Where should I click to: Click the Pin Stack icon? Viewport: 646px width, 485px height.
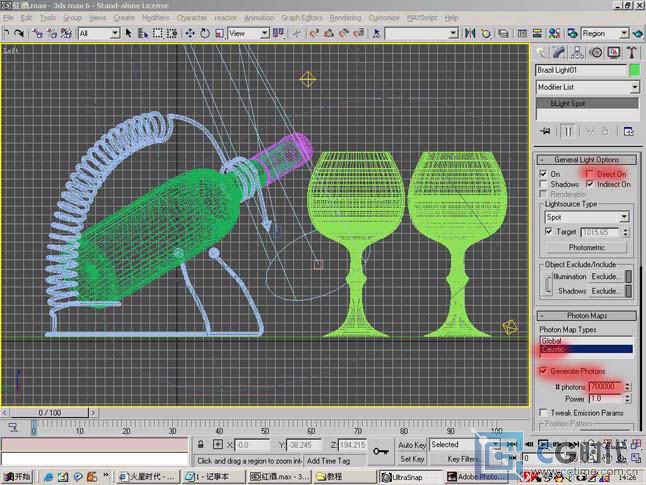pyautogui.click(x=545, y=131)
